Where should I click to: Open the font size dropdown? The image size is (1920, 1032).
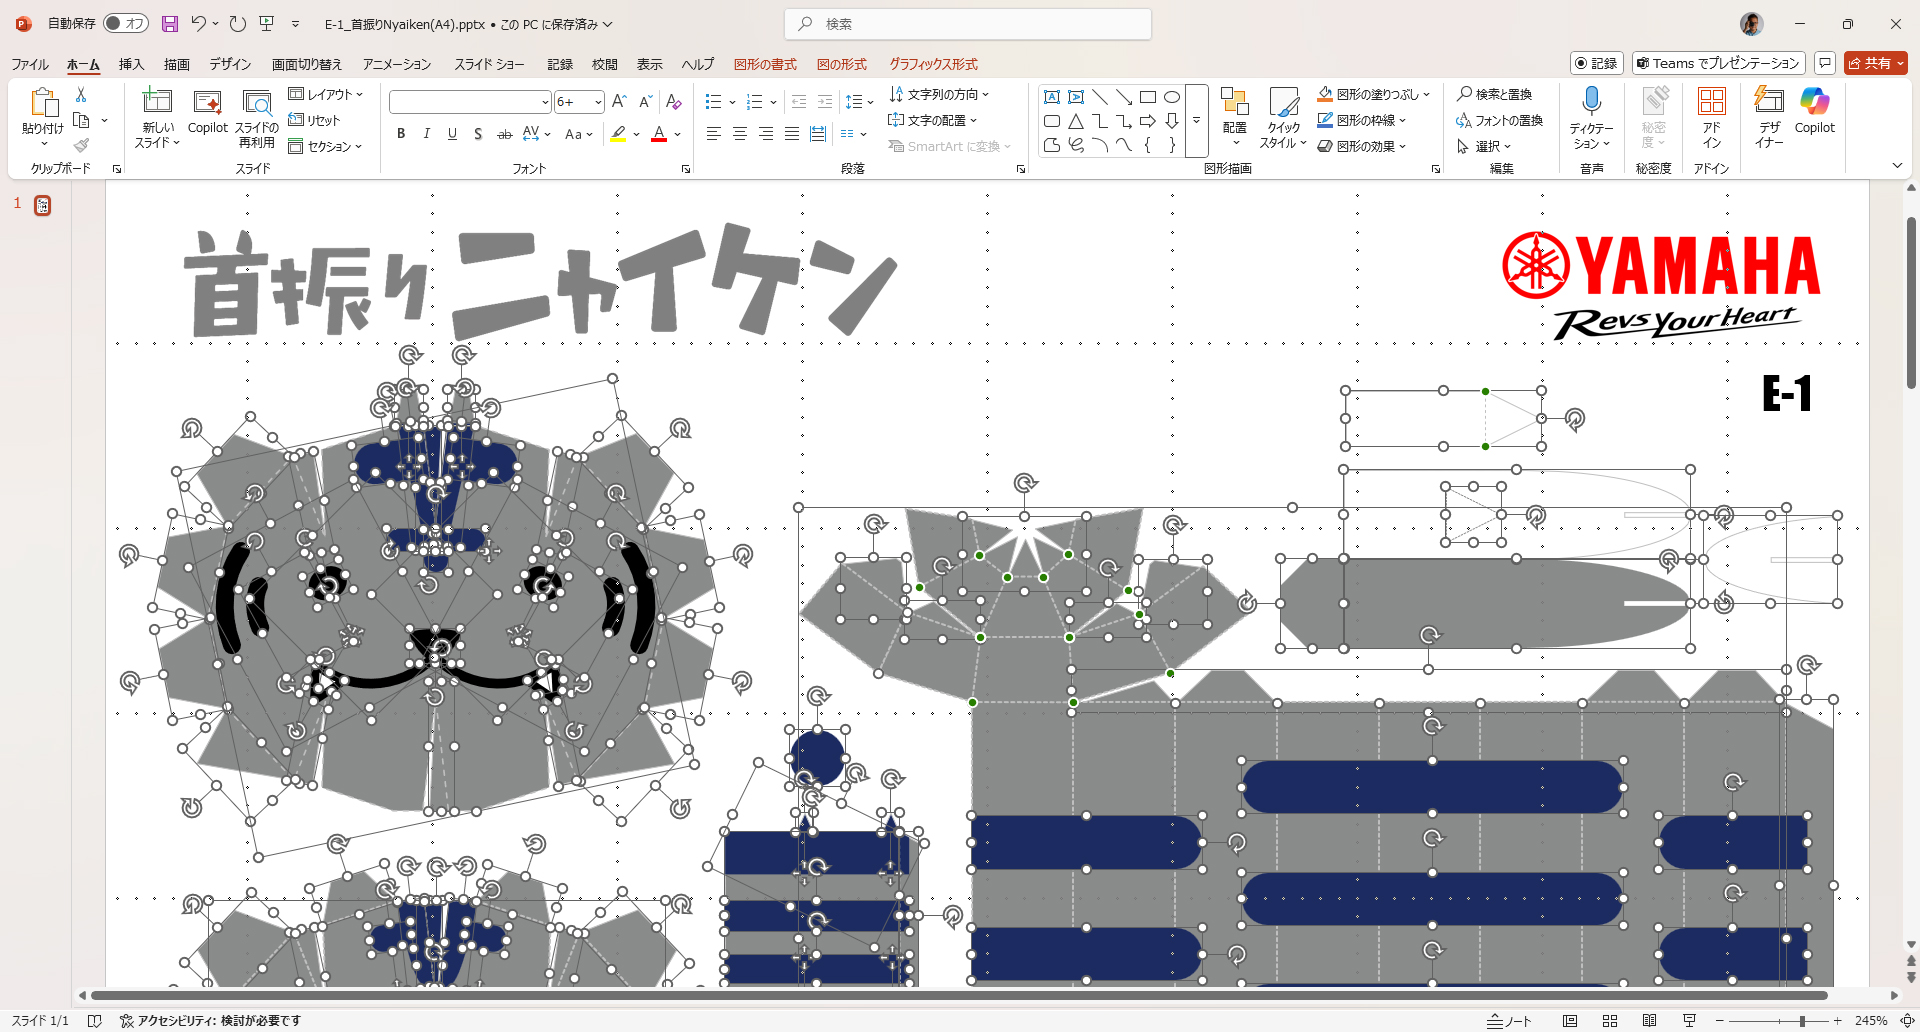598,102
